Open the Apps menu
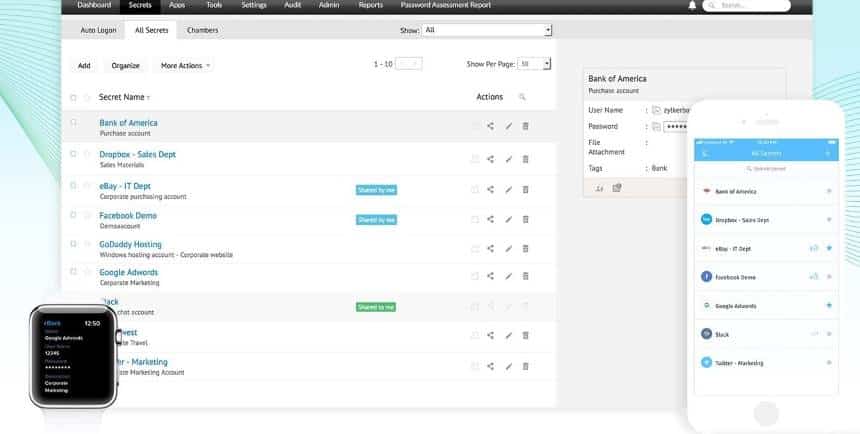 point(177,5)
